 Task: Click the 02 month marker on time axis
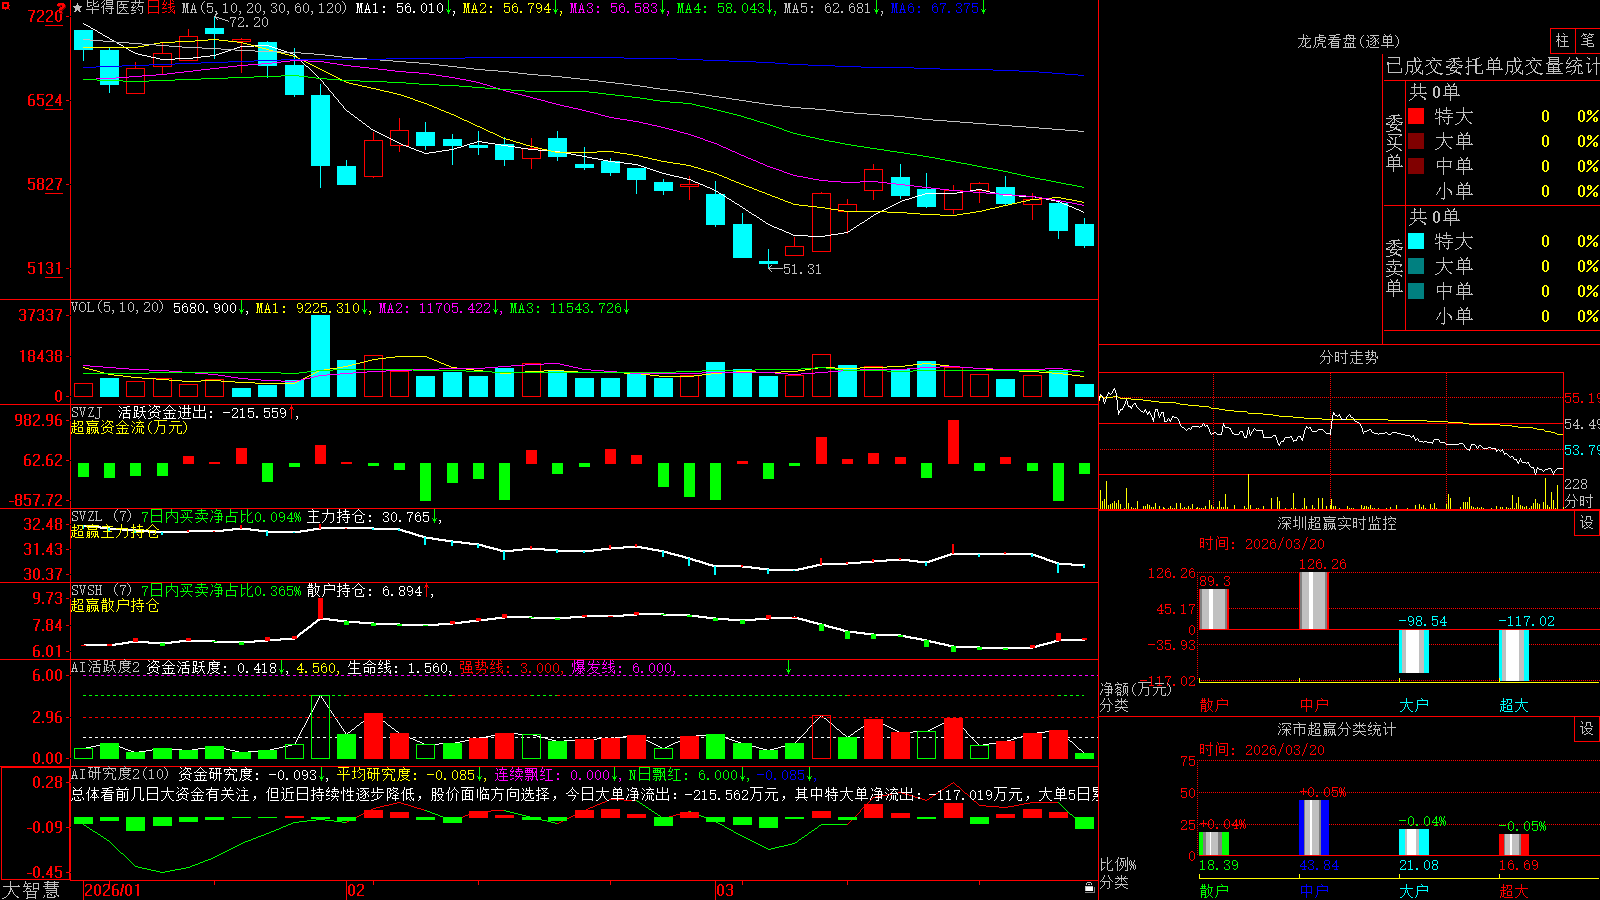356,890
